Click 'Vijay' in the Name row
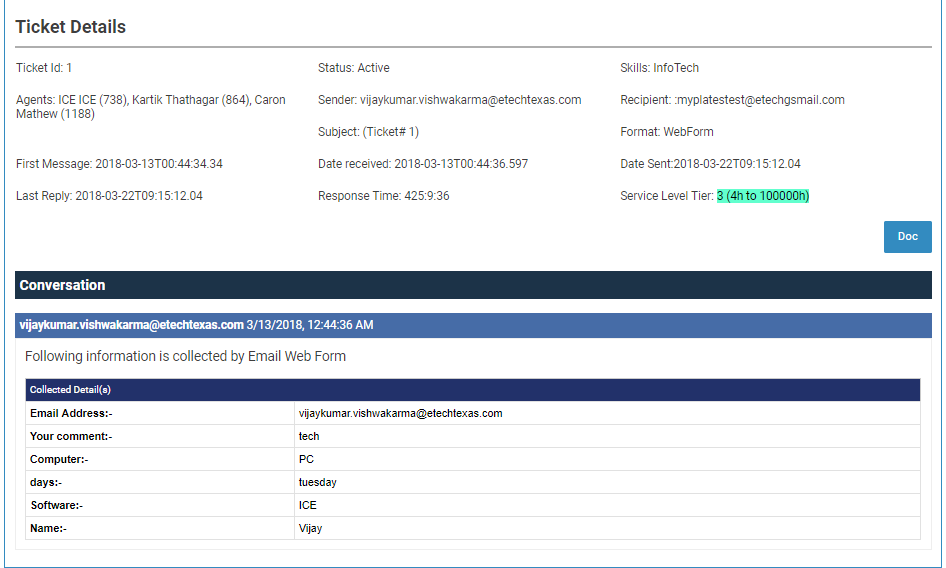Screen dimensions: 946x568 310,528
